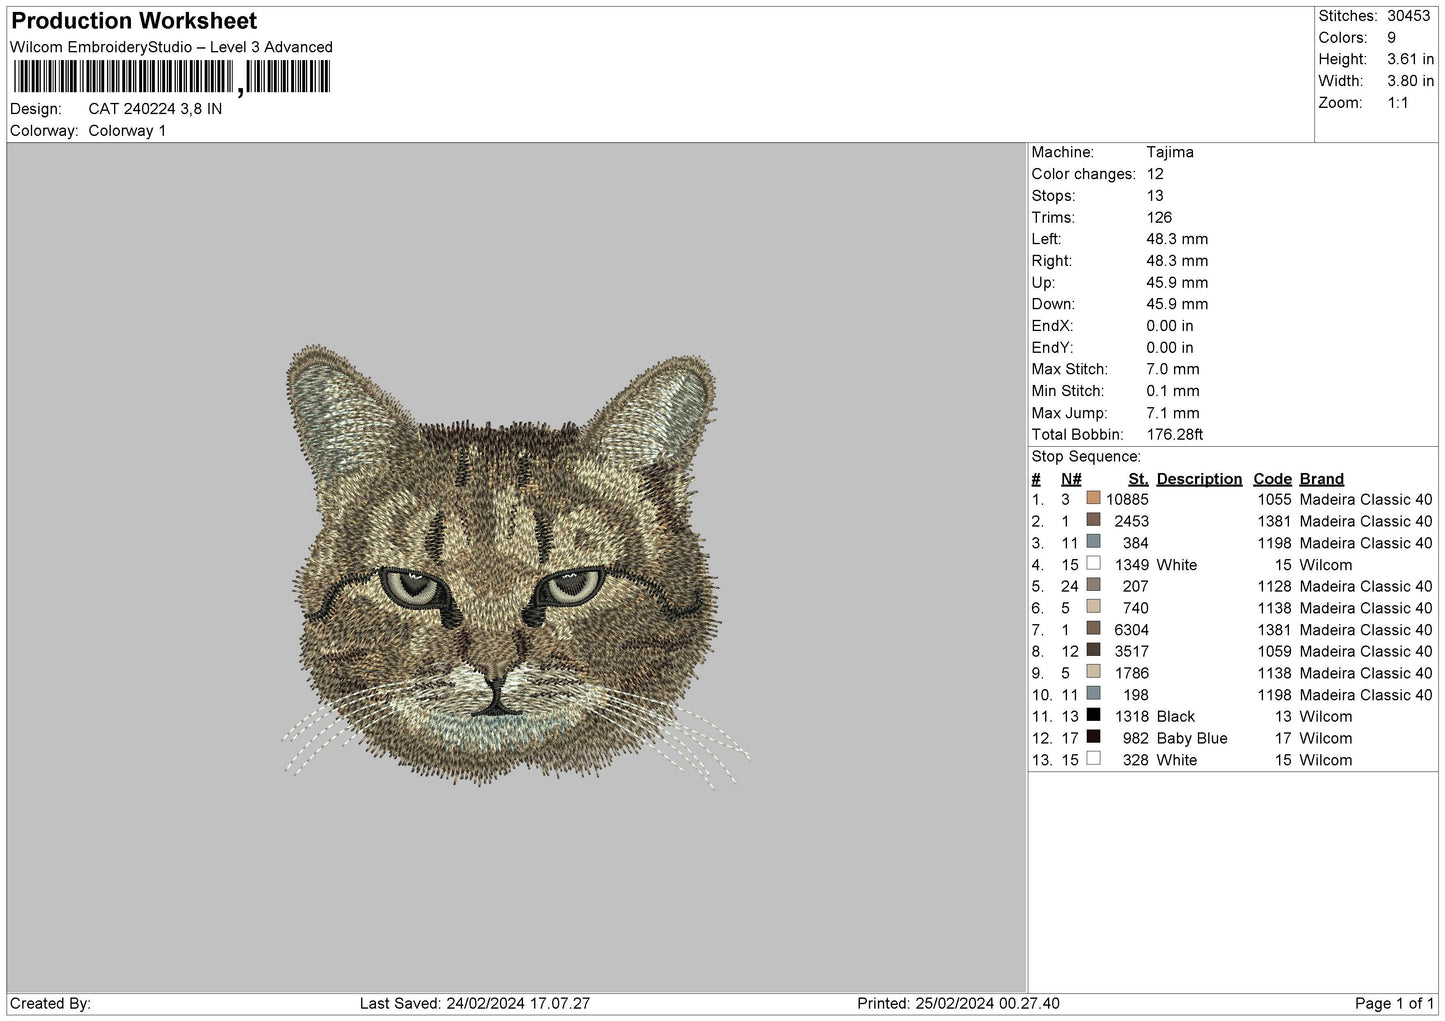Select design name CAT 240224 3,8 IN
The height and width of the screenshot is (1021, 1445).
[x=155, y=109]
